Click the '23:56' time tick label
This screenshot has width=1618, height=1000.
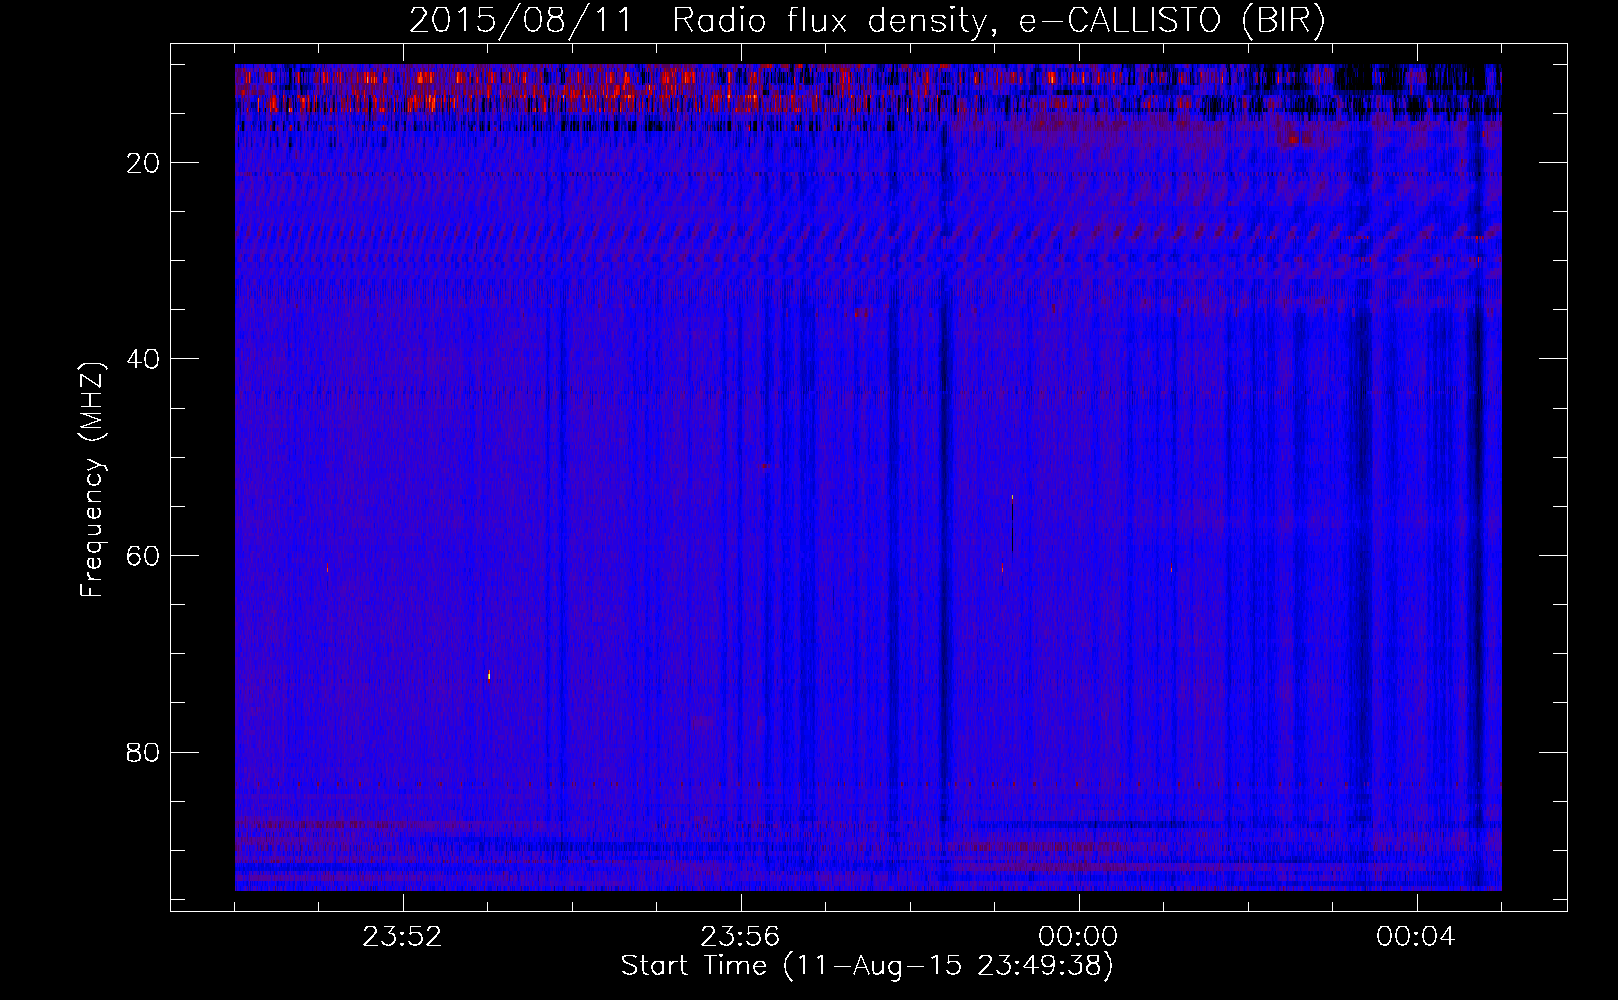pyautogui.click(x=740, y=937)
